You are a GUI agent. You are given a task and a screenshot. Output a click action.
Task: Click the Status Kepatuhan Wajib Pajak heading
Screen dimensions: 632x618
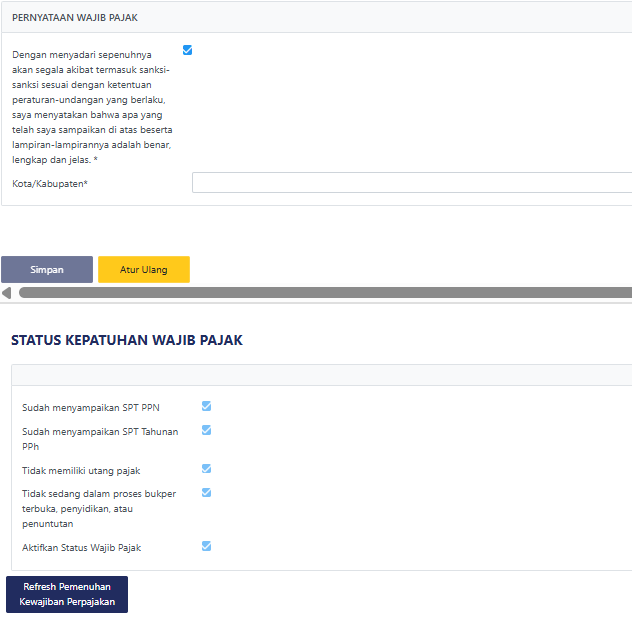click(x=127, y=340)
